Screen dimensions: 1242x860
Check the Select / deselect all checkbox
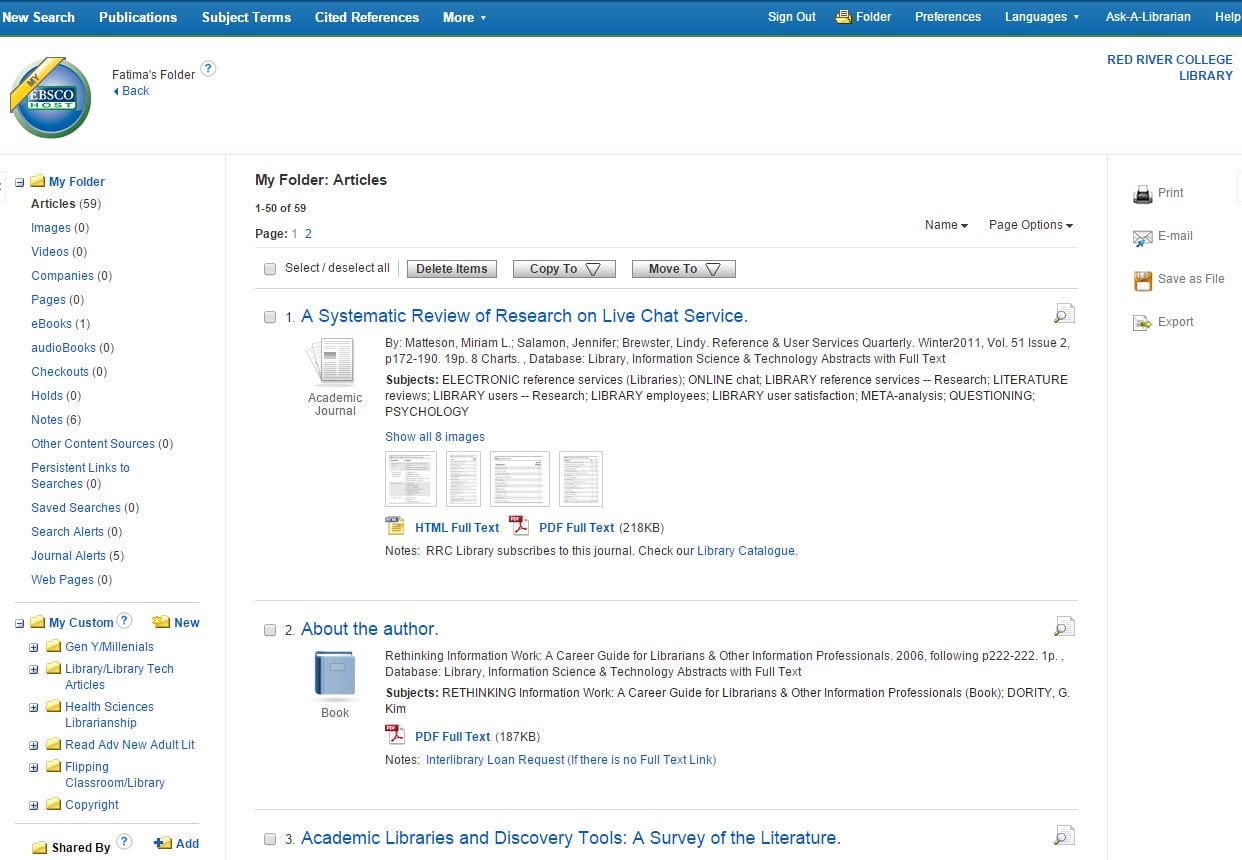coord(269,268)
